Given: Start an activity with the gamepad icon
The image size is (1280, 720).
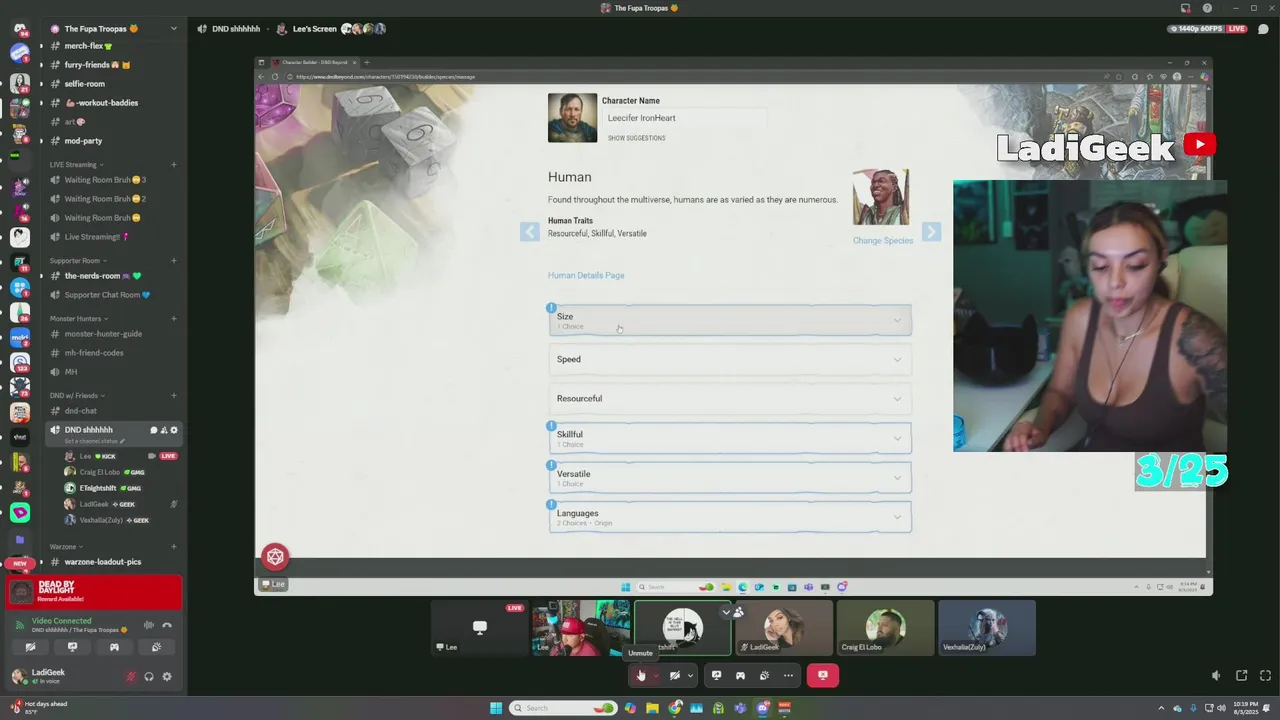Looking at the screenshot, I should [740, 675].
